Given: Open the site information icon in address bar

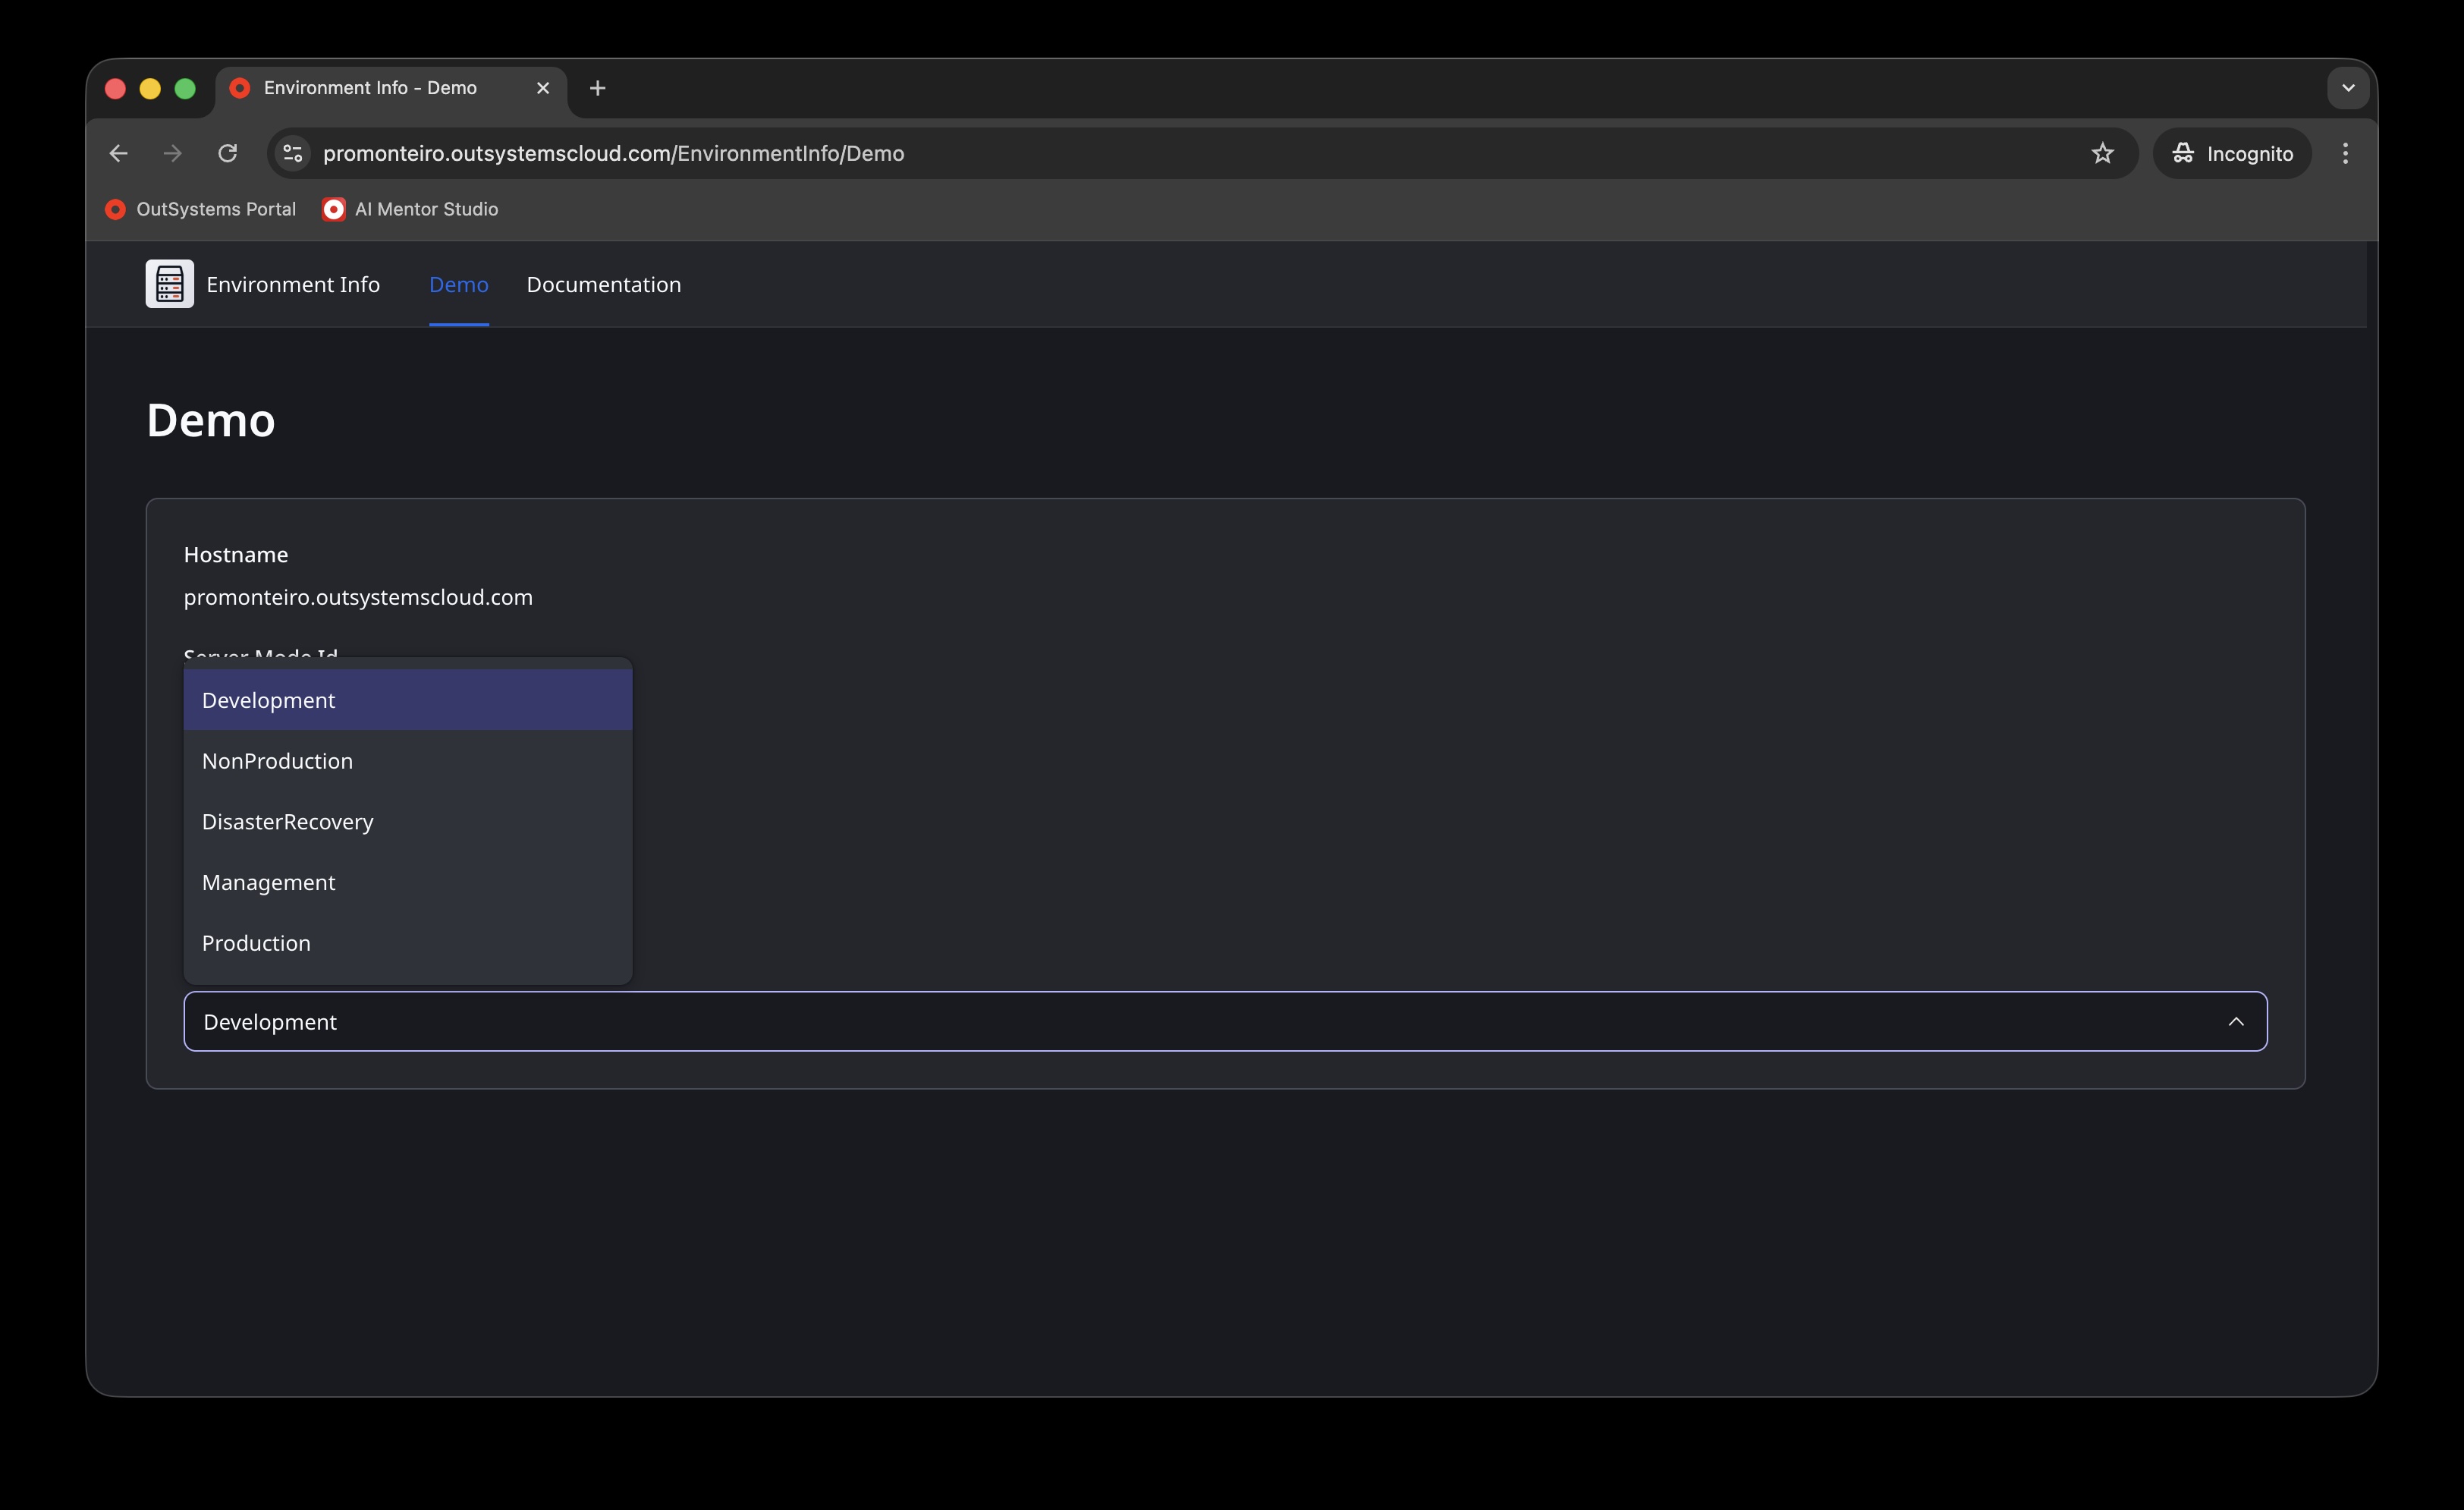Looking at the screenshot, I should (x=293, y=153).
